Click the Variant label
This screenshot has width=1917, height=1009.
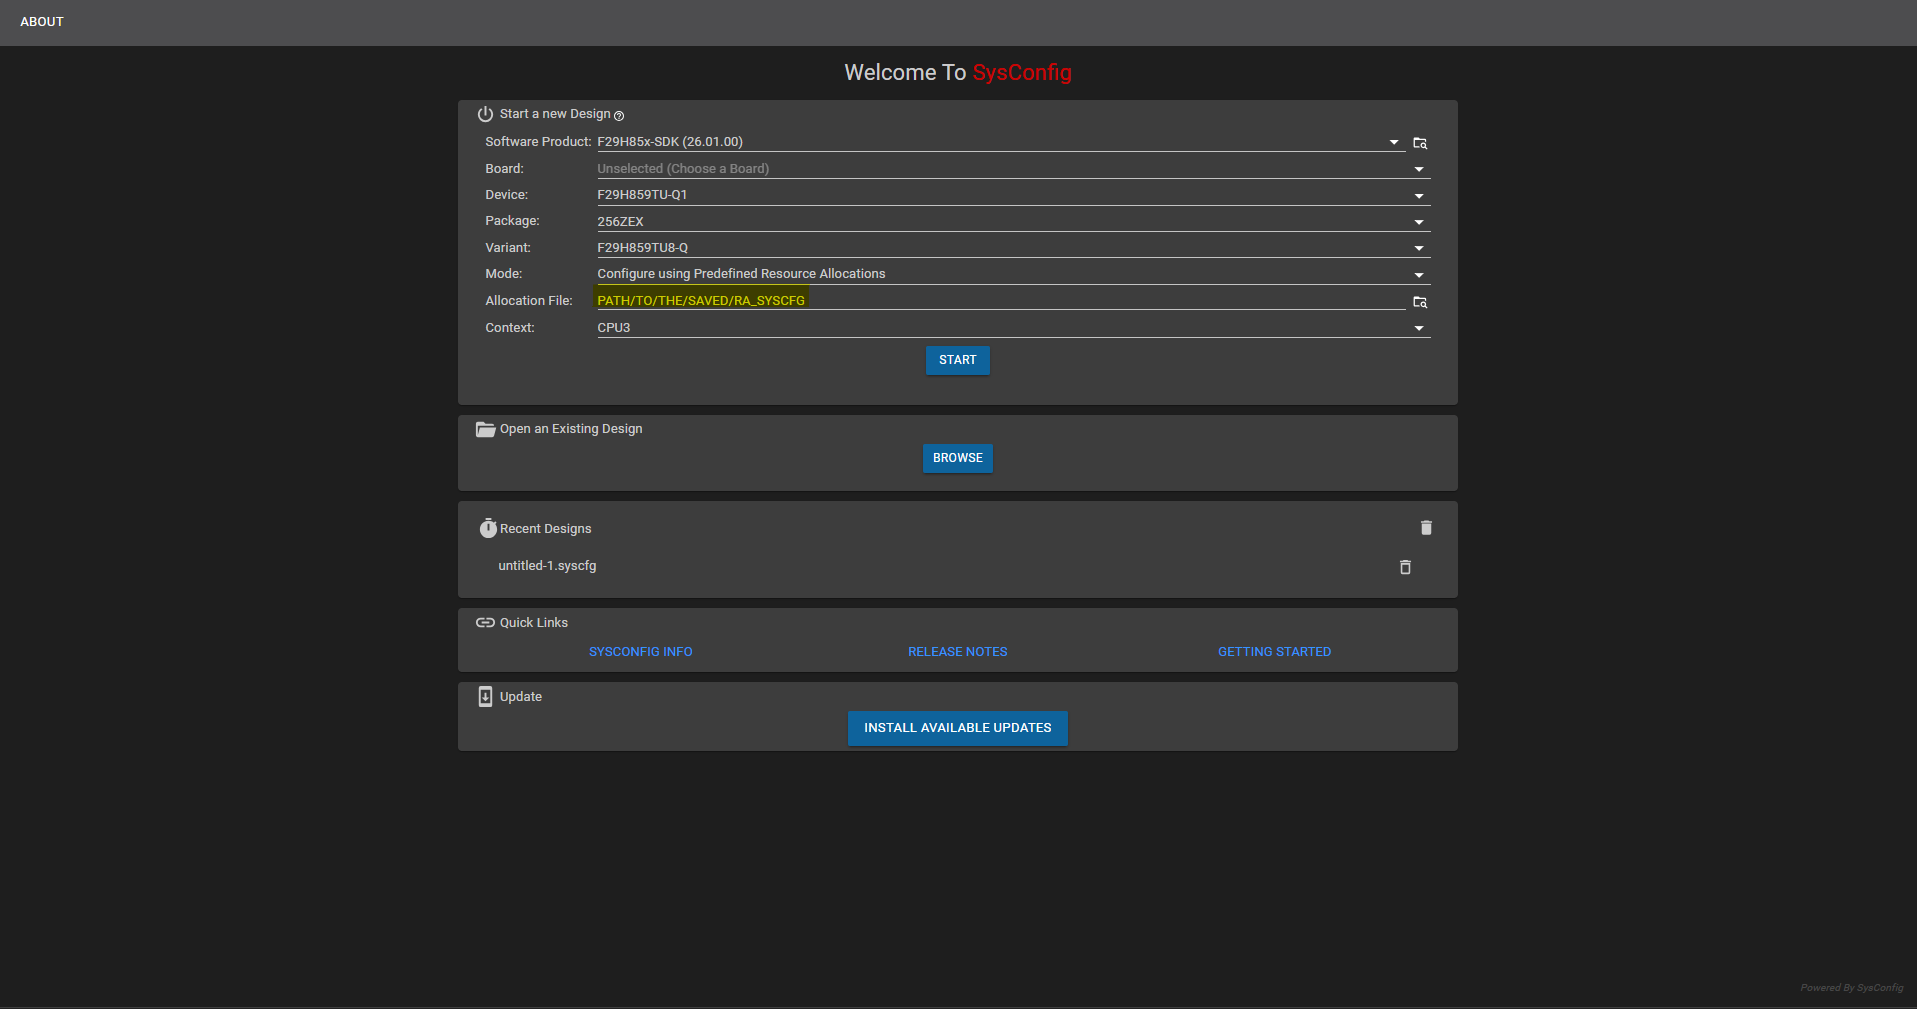(508, 248)
